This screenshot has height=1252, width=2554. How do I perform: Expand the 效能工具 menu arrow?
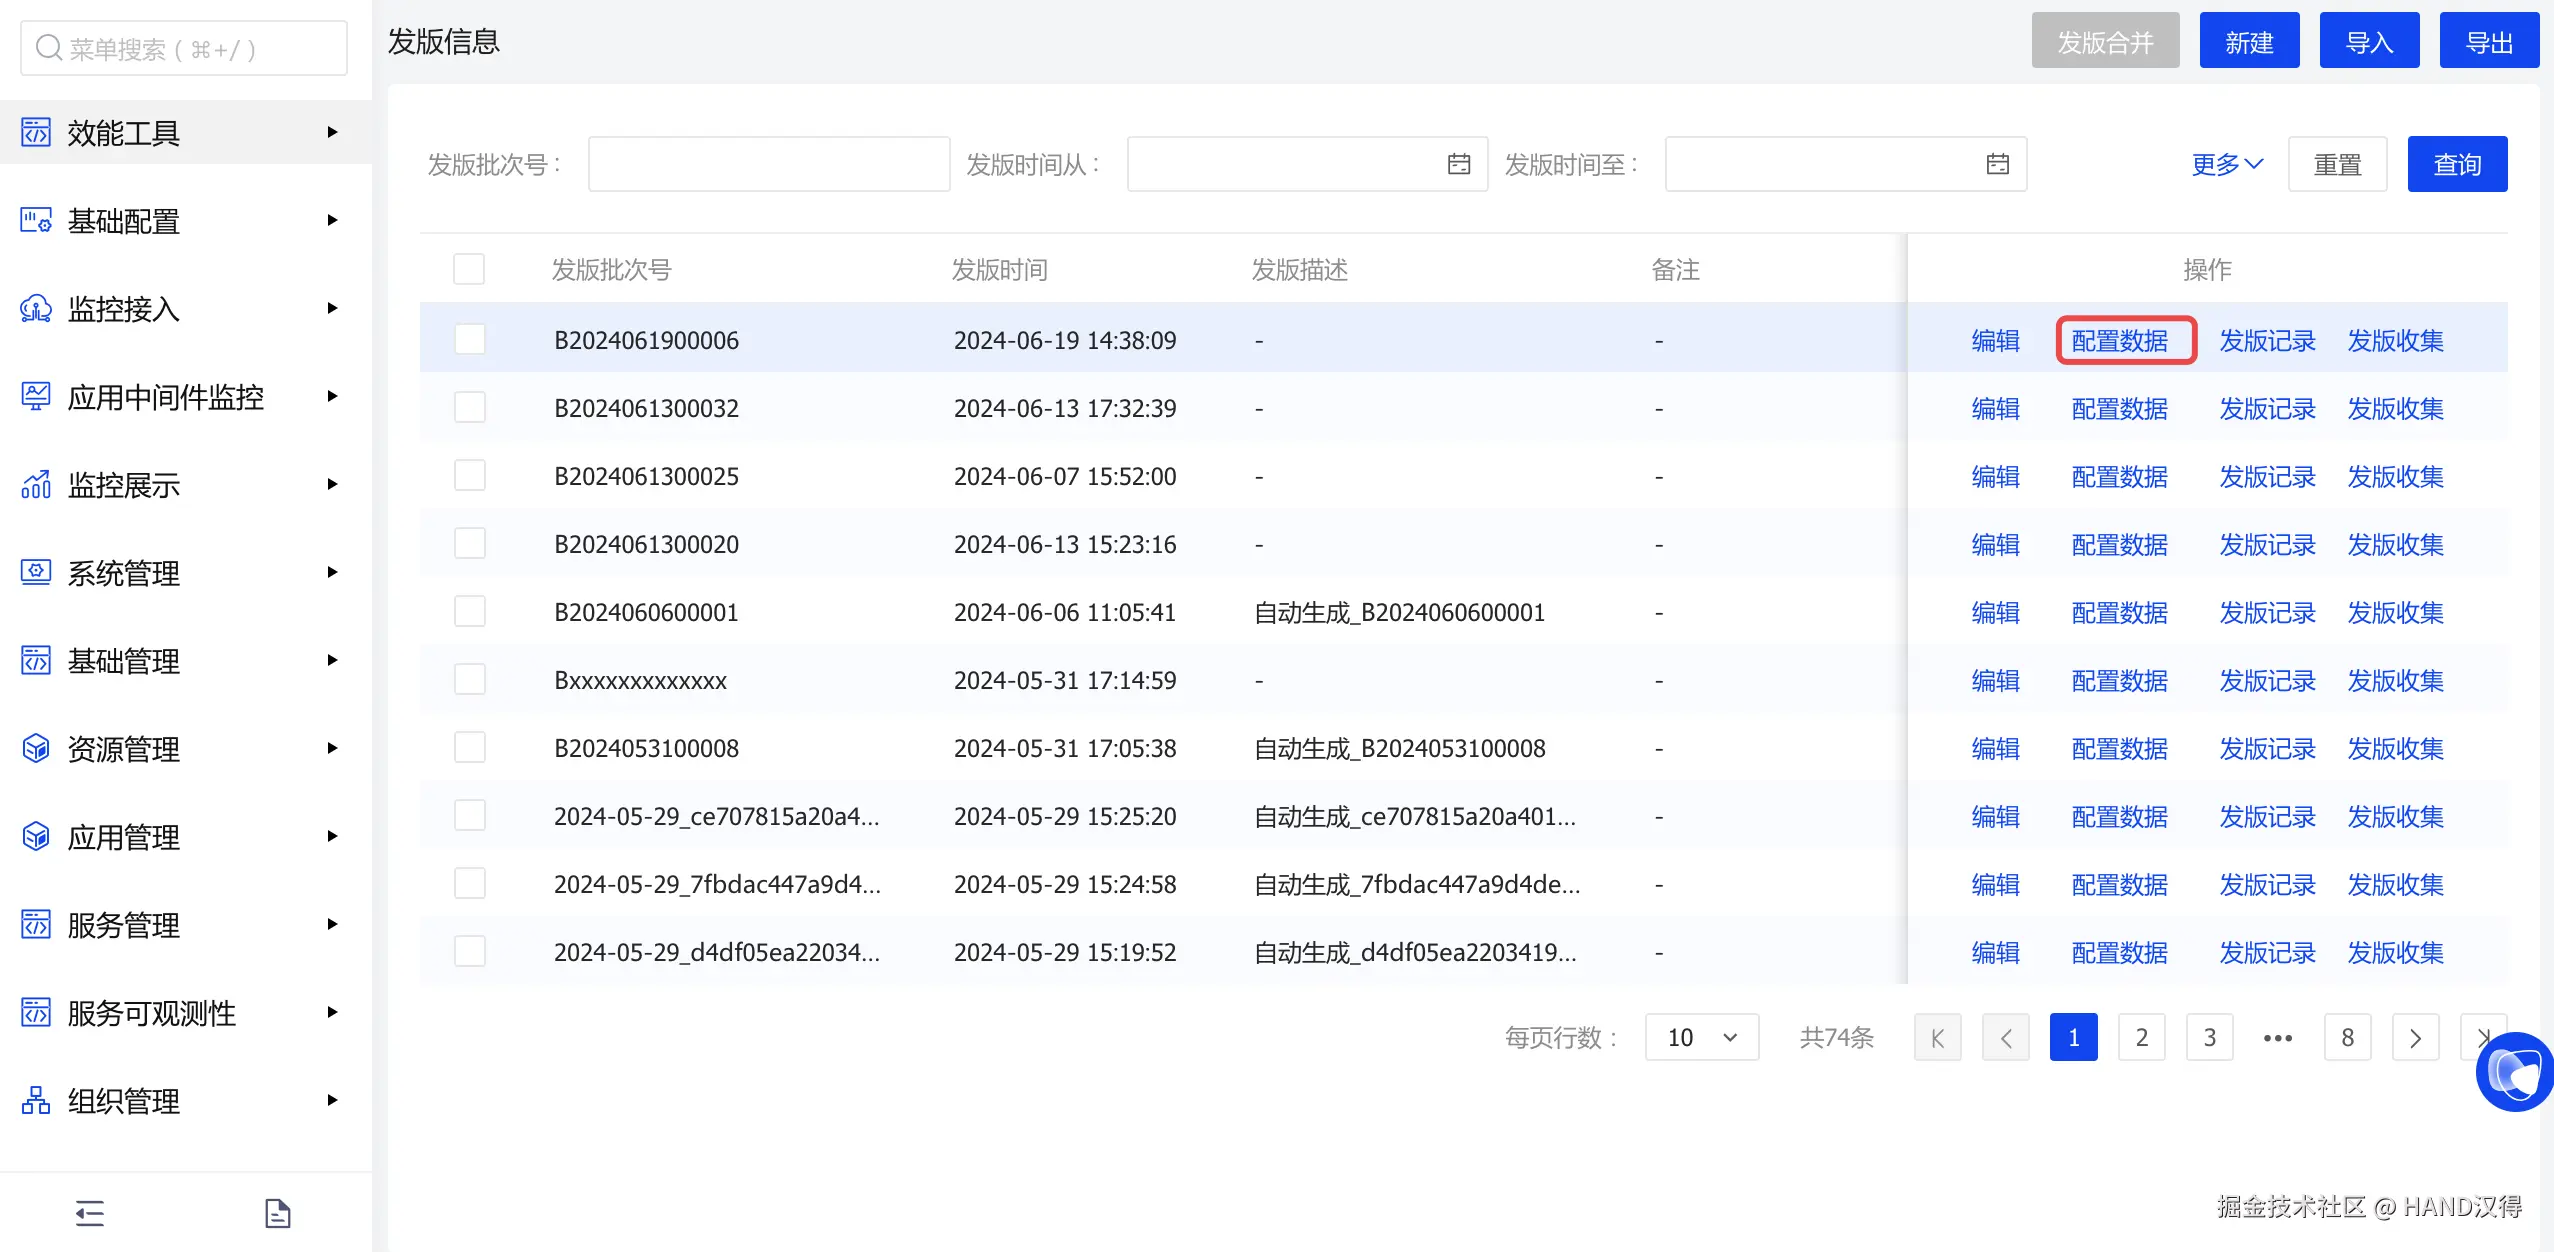coord(332,132)
